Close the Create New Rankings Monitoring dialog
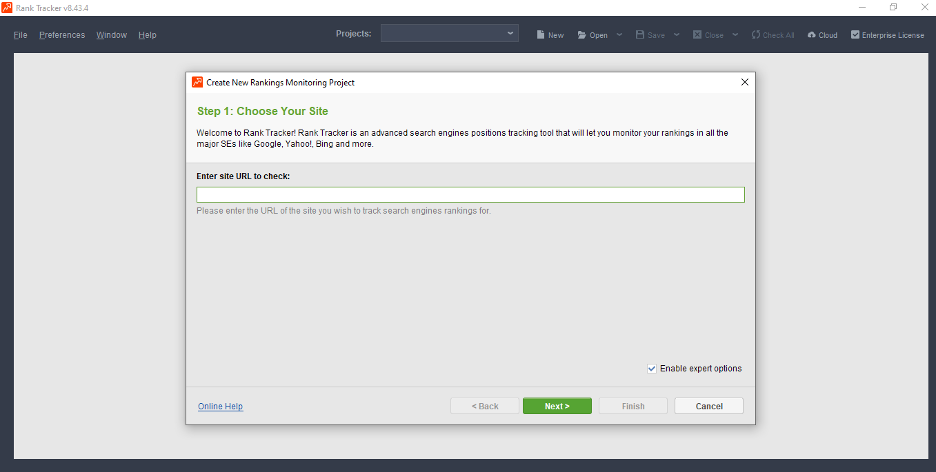 pos(744,82)
